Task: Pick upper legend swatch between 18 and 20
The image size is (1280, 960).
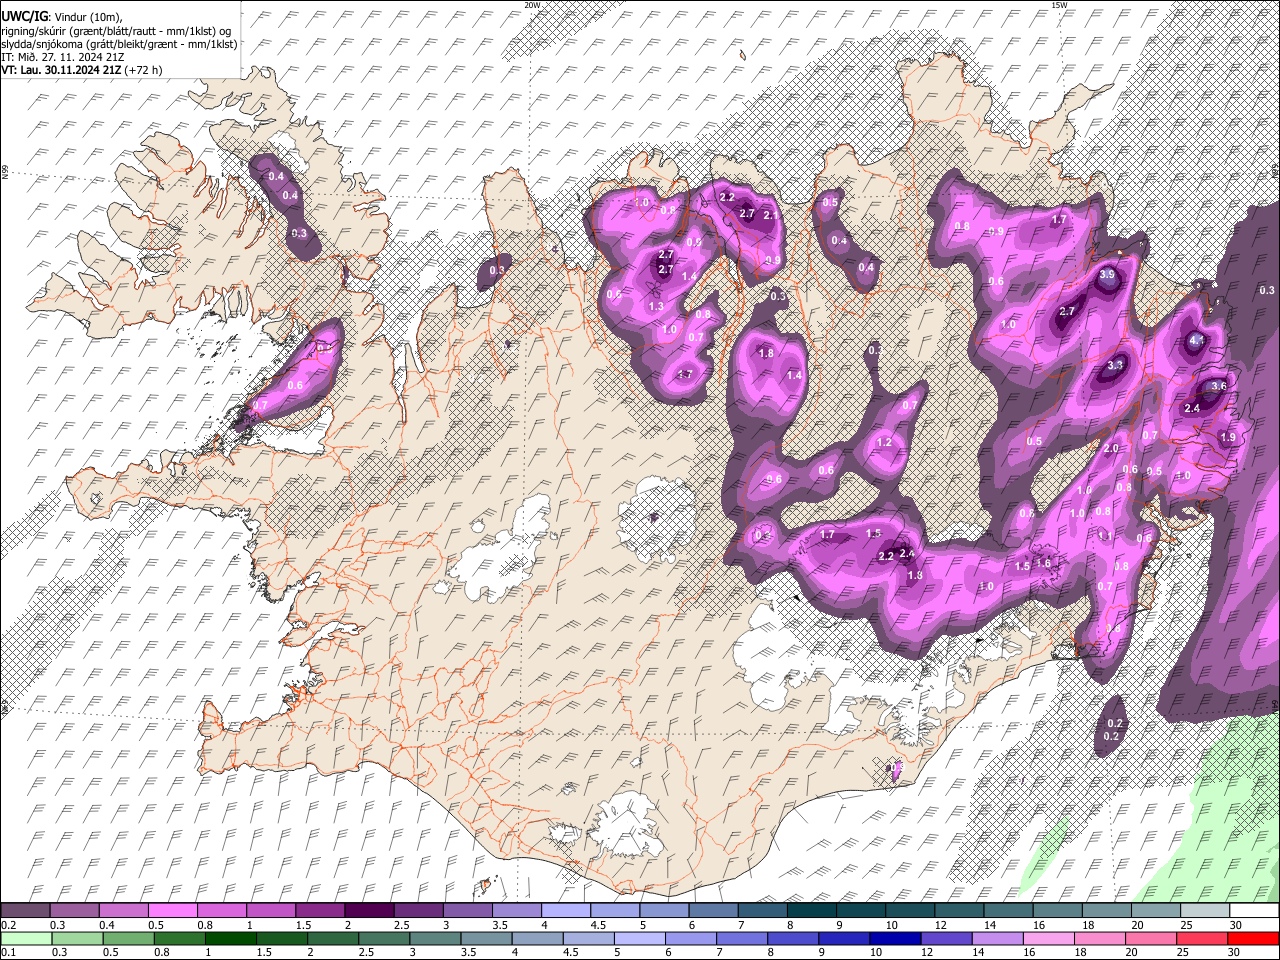Action: [1105, 911]
